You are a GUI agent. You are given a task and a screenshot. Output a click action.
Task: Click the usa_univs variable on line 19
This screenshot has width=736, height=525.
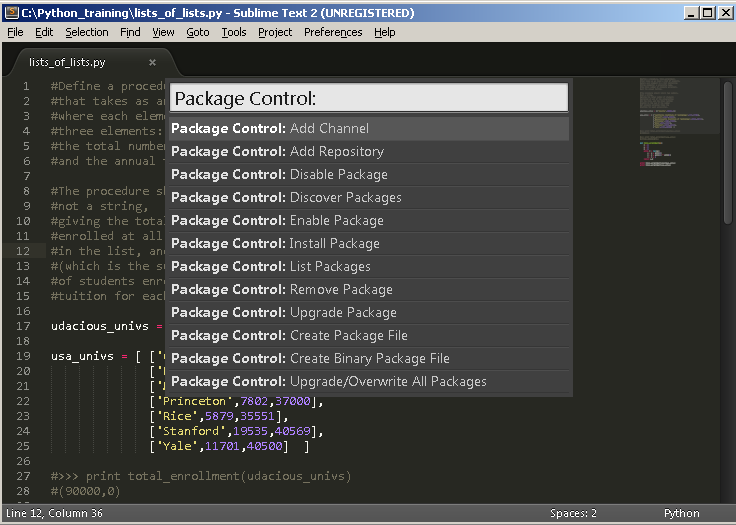[82, 356]
